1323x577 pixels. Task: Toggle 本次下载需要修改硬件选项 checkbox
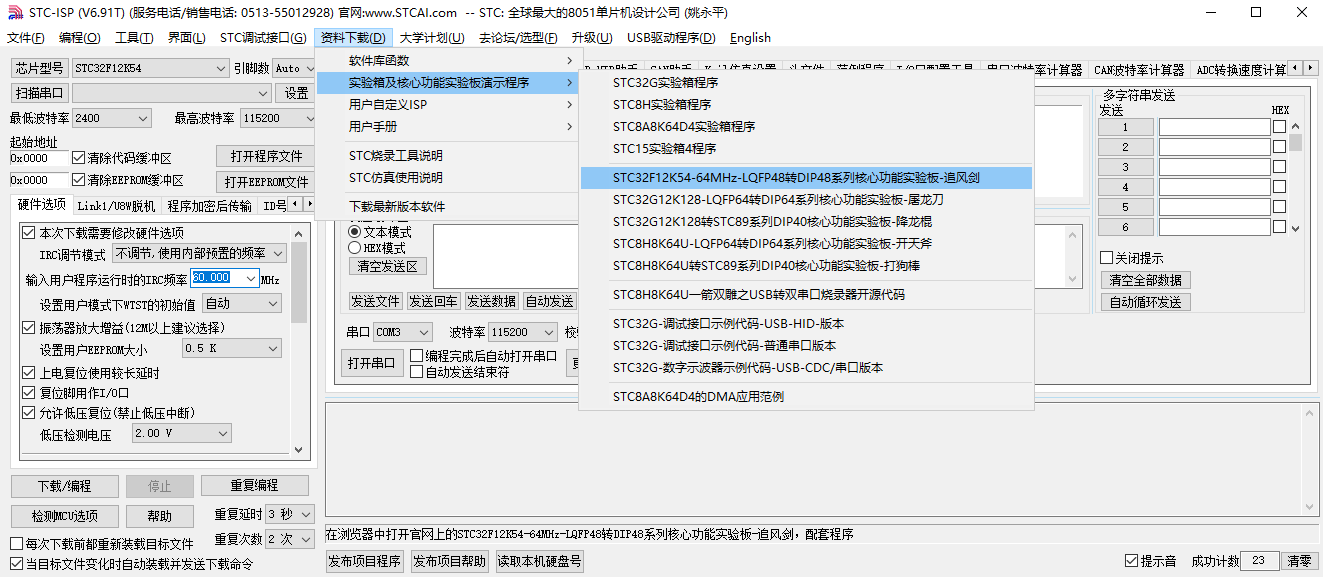click(x=29, y=233)
